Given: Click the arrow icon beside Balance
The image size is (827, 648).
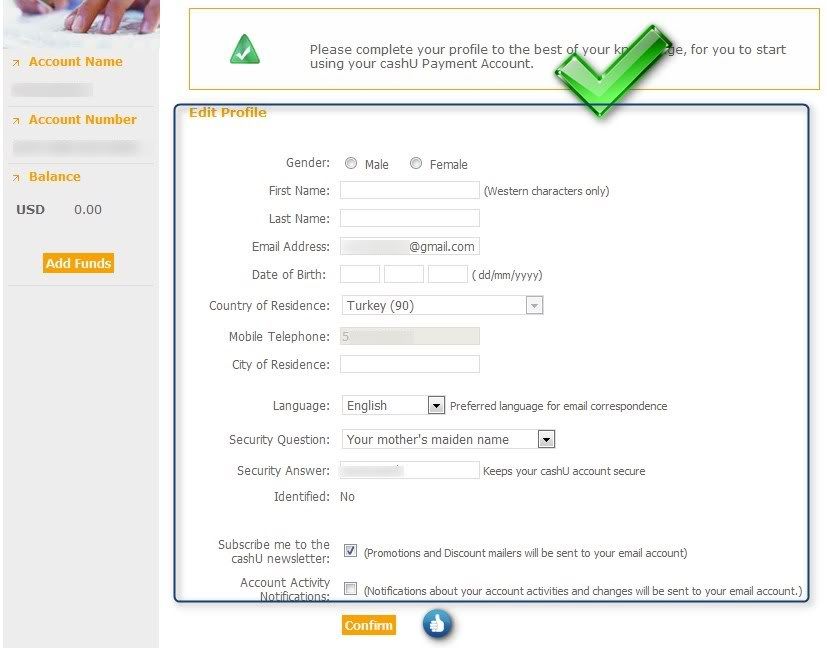Looking at the screenshot, I should click(16, 178).
